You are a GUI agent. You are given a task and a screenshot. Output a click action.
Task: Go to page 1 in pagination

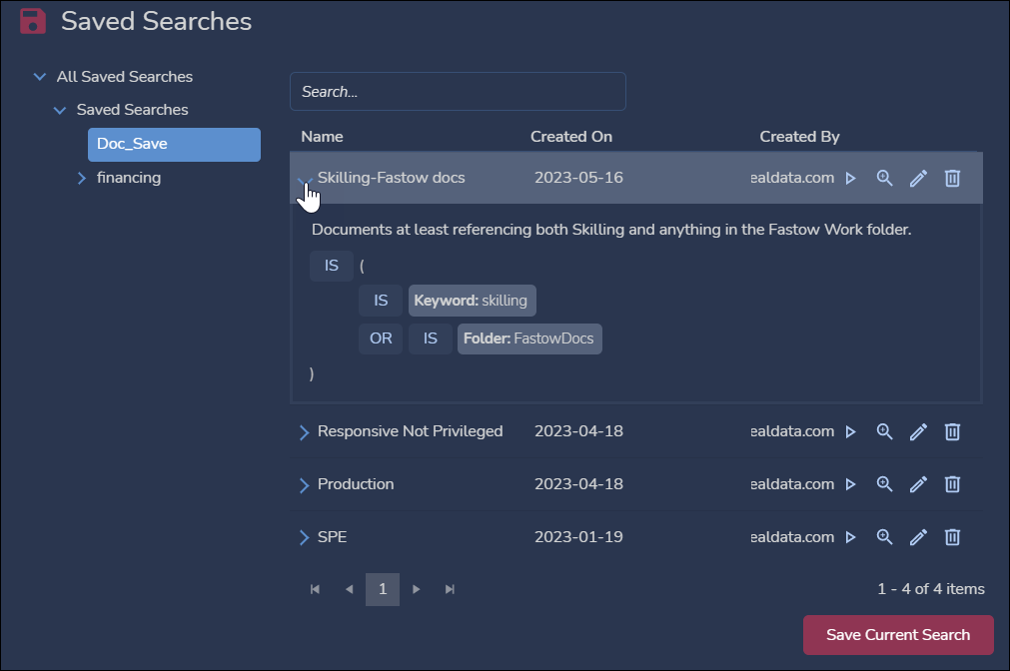coord(382,589)
